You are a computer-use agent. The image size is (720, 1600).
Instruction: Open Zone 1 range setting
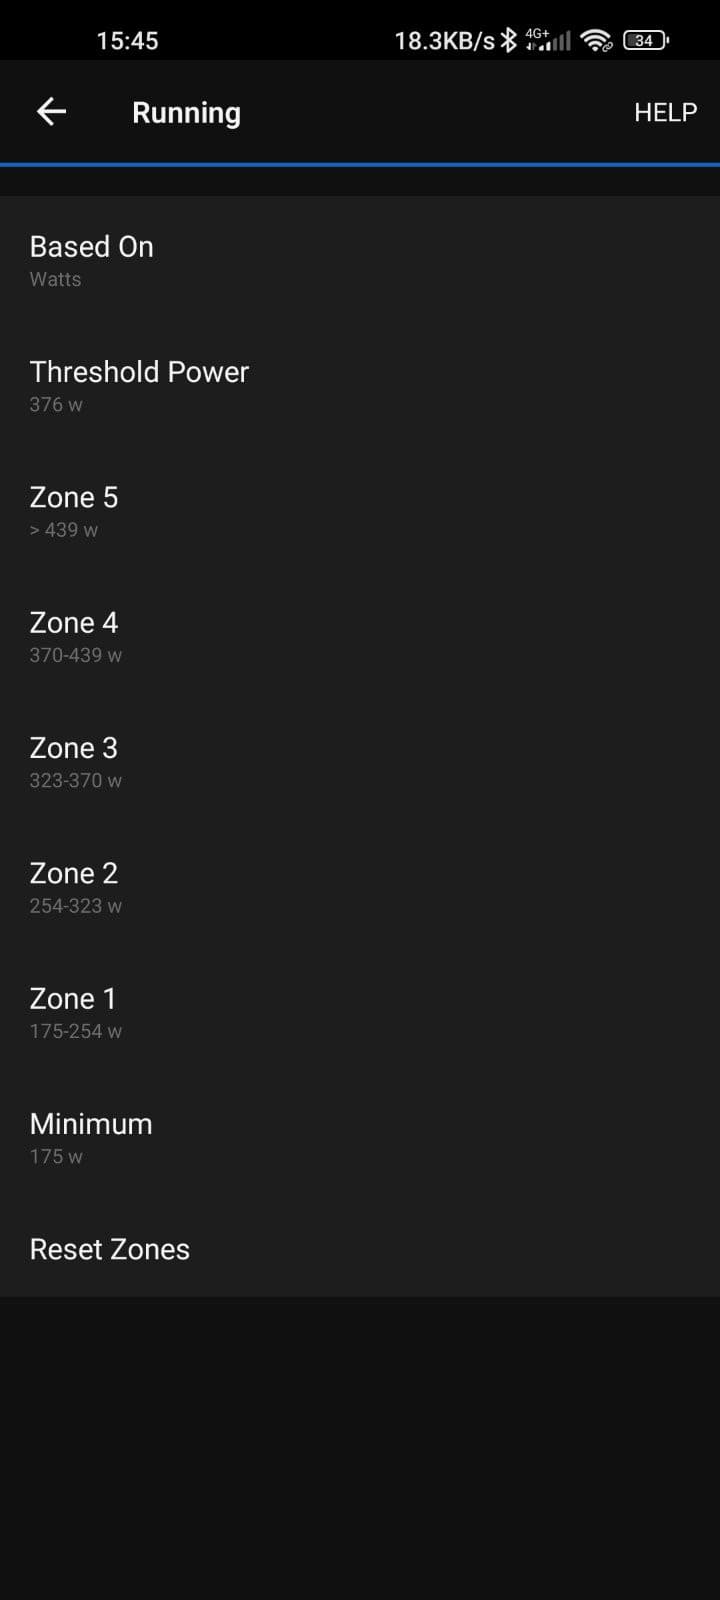click(x=360, y=1012)
